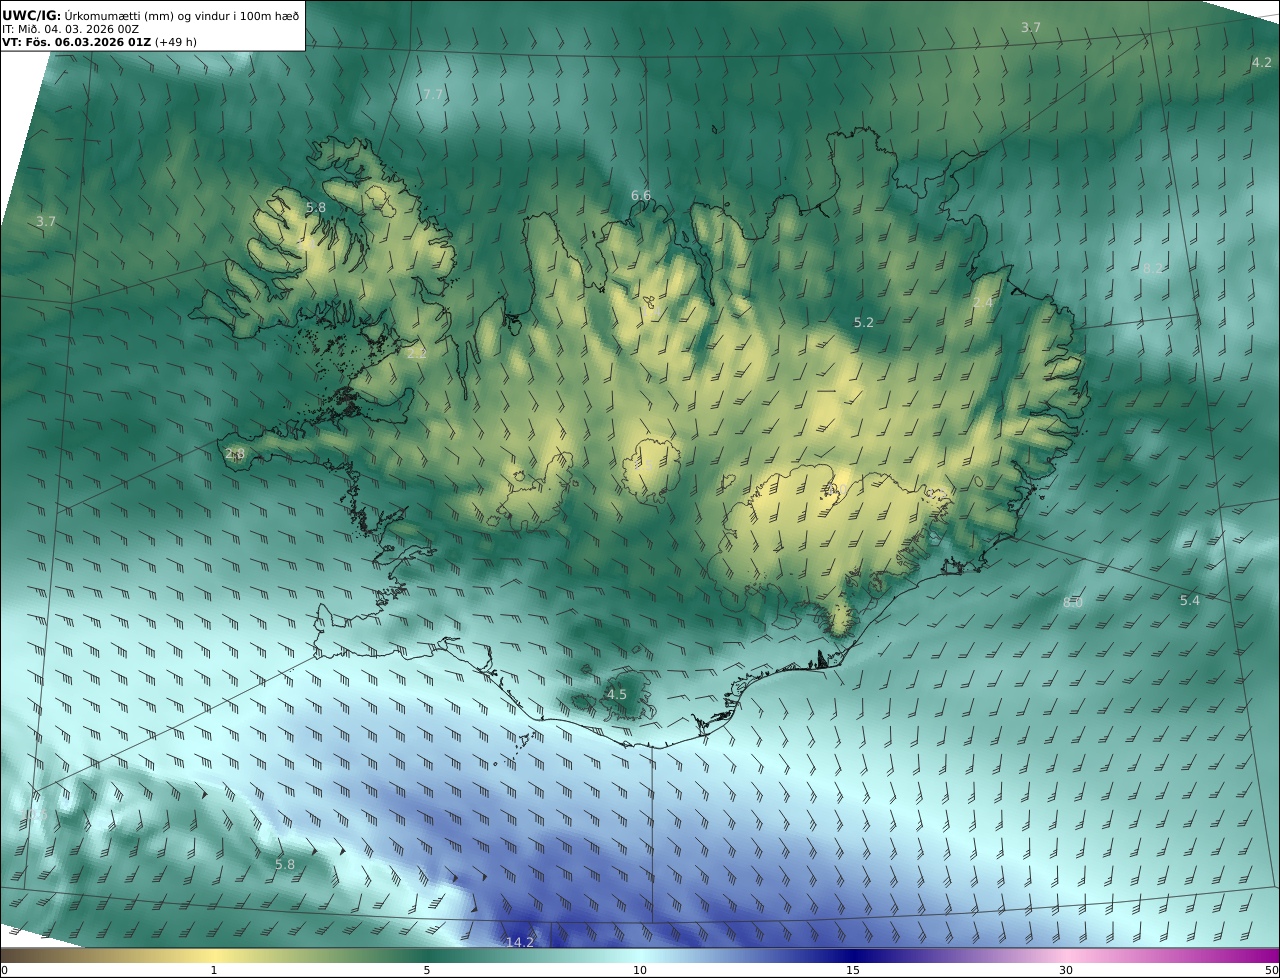Click the colorbar tick label 5
The height and width of the screenshot is (978, 1280).
pos(427,970)
